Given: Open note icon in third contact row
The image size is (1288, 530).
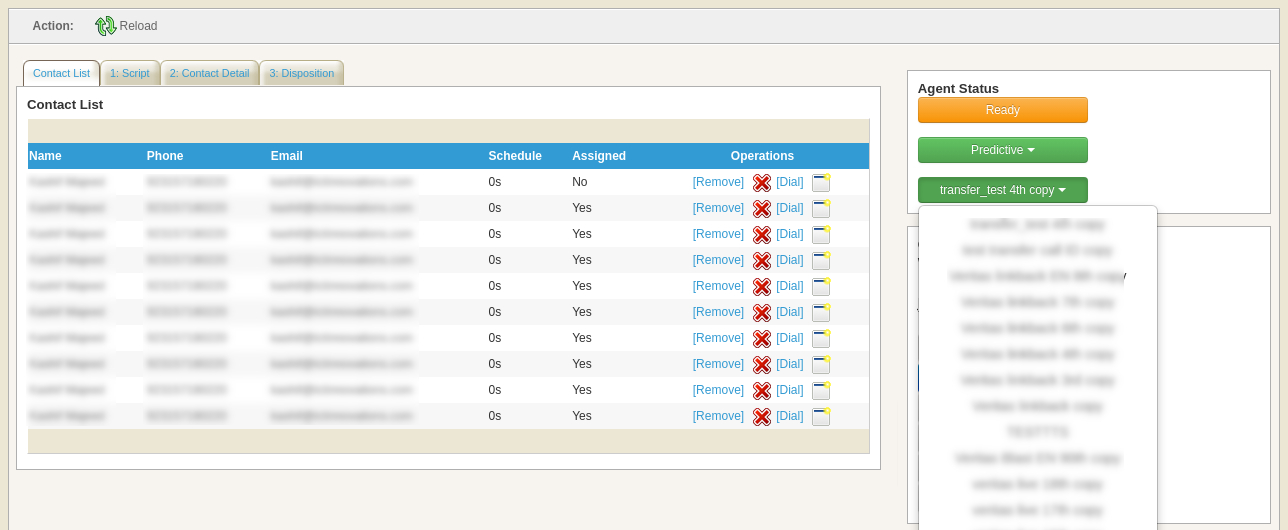Looking at the screenshot, I should pos(821,234).
